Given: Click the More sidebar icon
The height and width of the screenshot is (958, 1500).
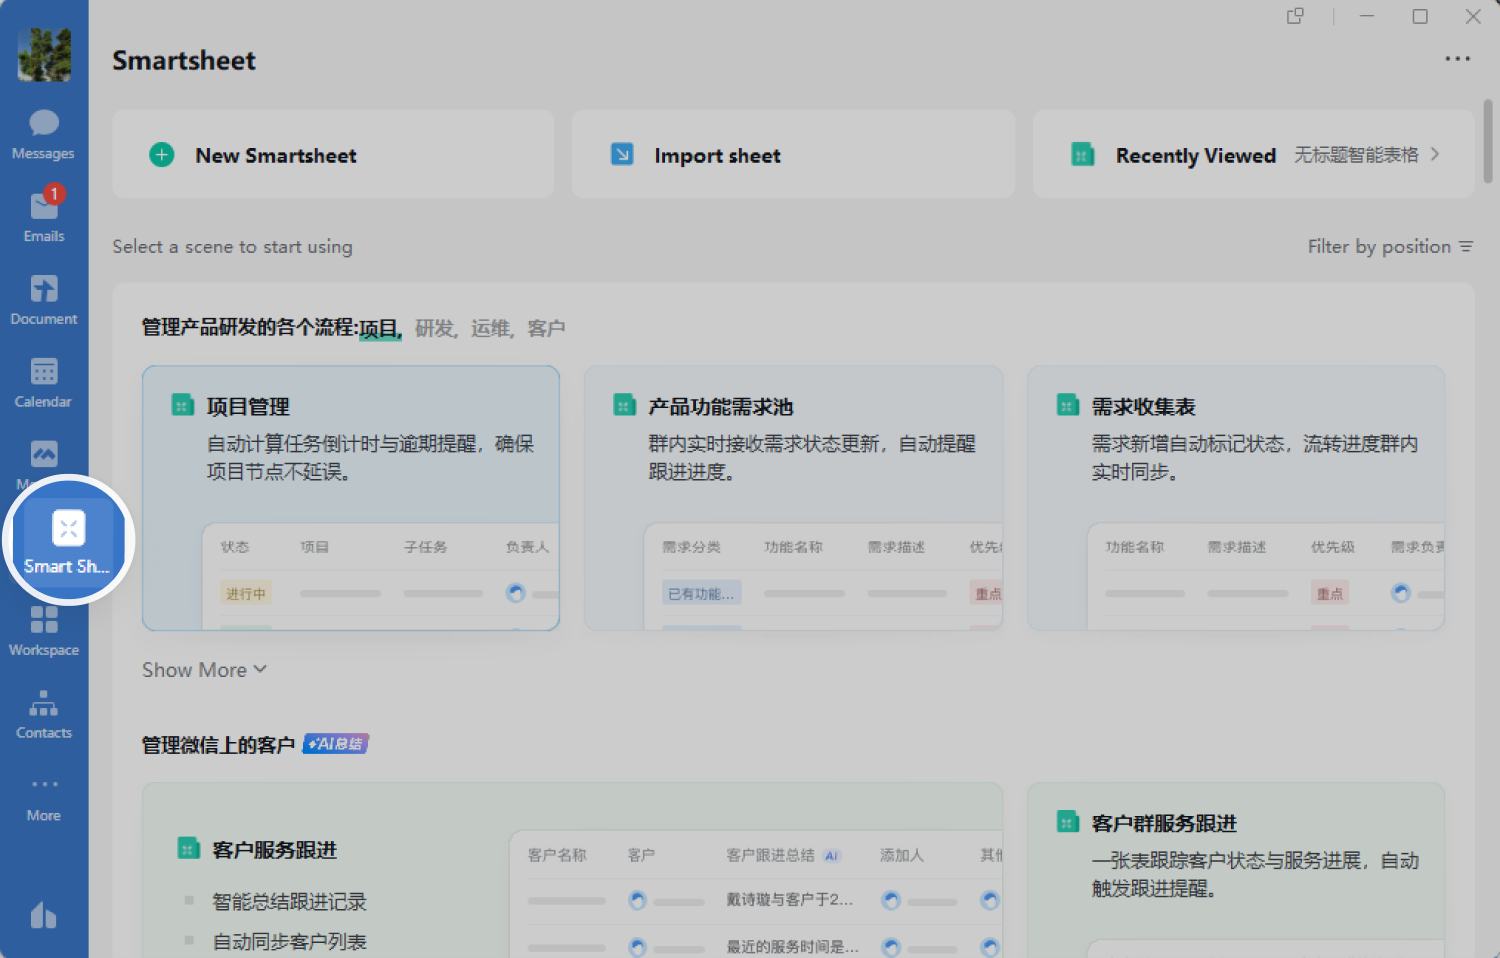Looking at the screenshot, I should 44,797.
